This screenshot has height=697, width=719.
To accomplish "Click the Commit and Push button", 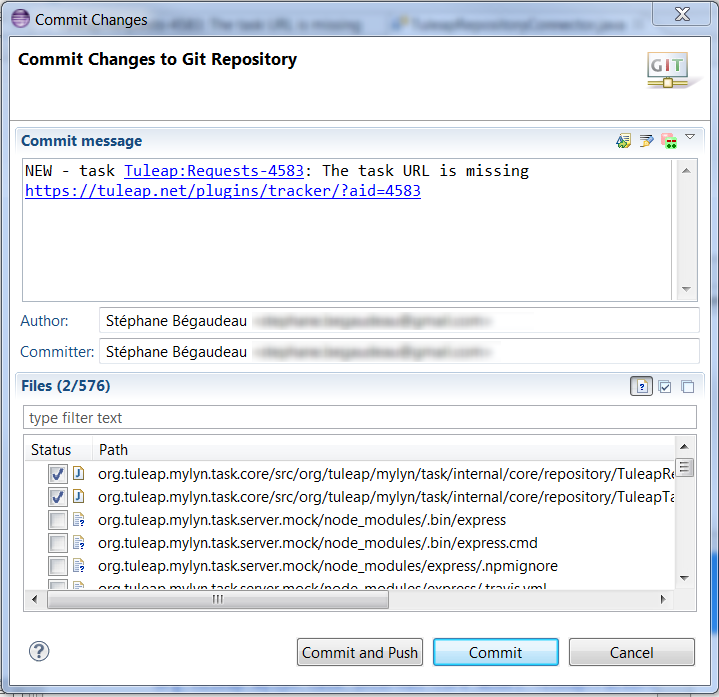I will tap(360, 652).
